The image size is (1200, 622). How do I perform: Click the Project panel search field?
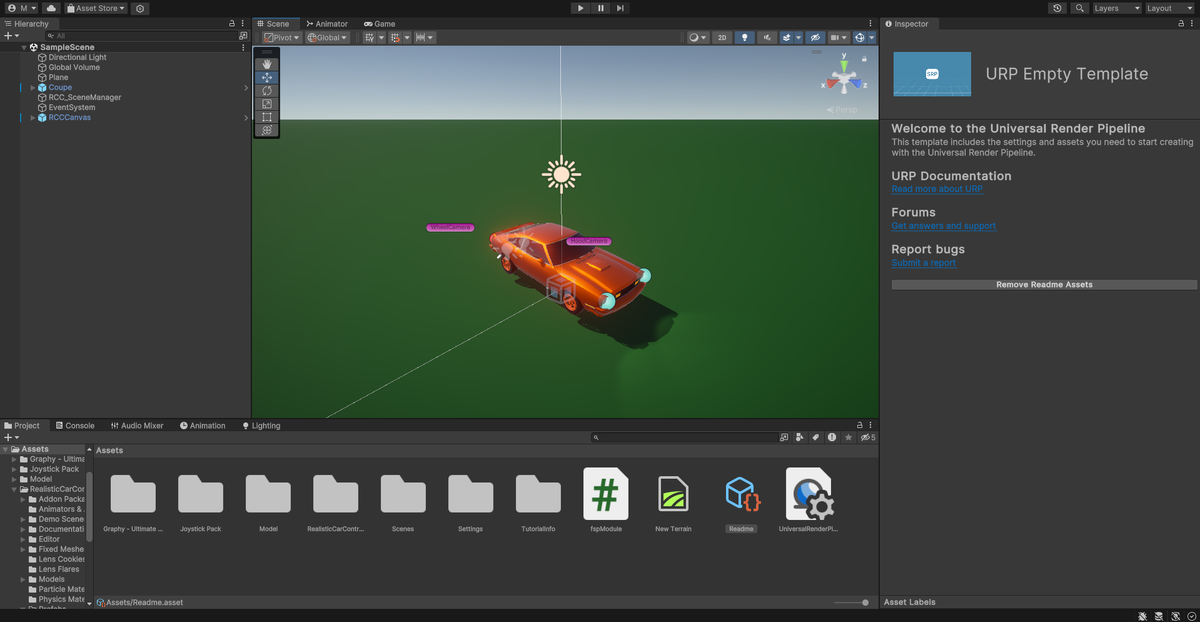pyautogui.click(x=683, y=437)
